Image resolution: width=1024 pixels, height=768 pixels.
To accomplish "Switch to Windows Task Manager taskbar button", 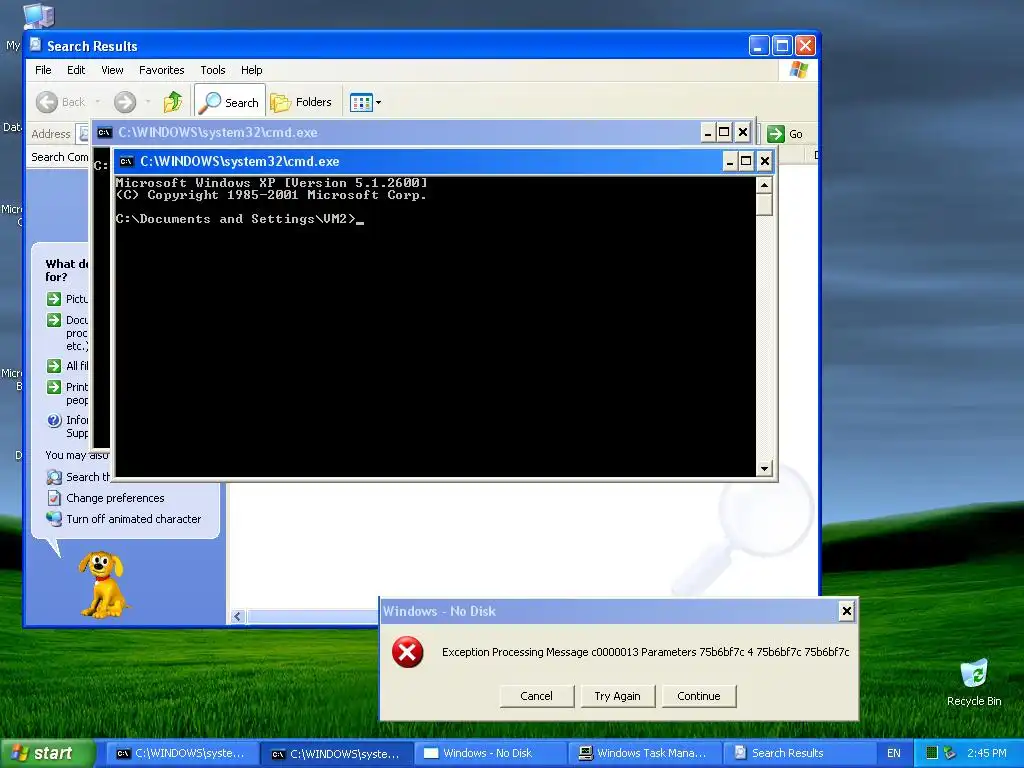I will [644, 754].
